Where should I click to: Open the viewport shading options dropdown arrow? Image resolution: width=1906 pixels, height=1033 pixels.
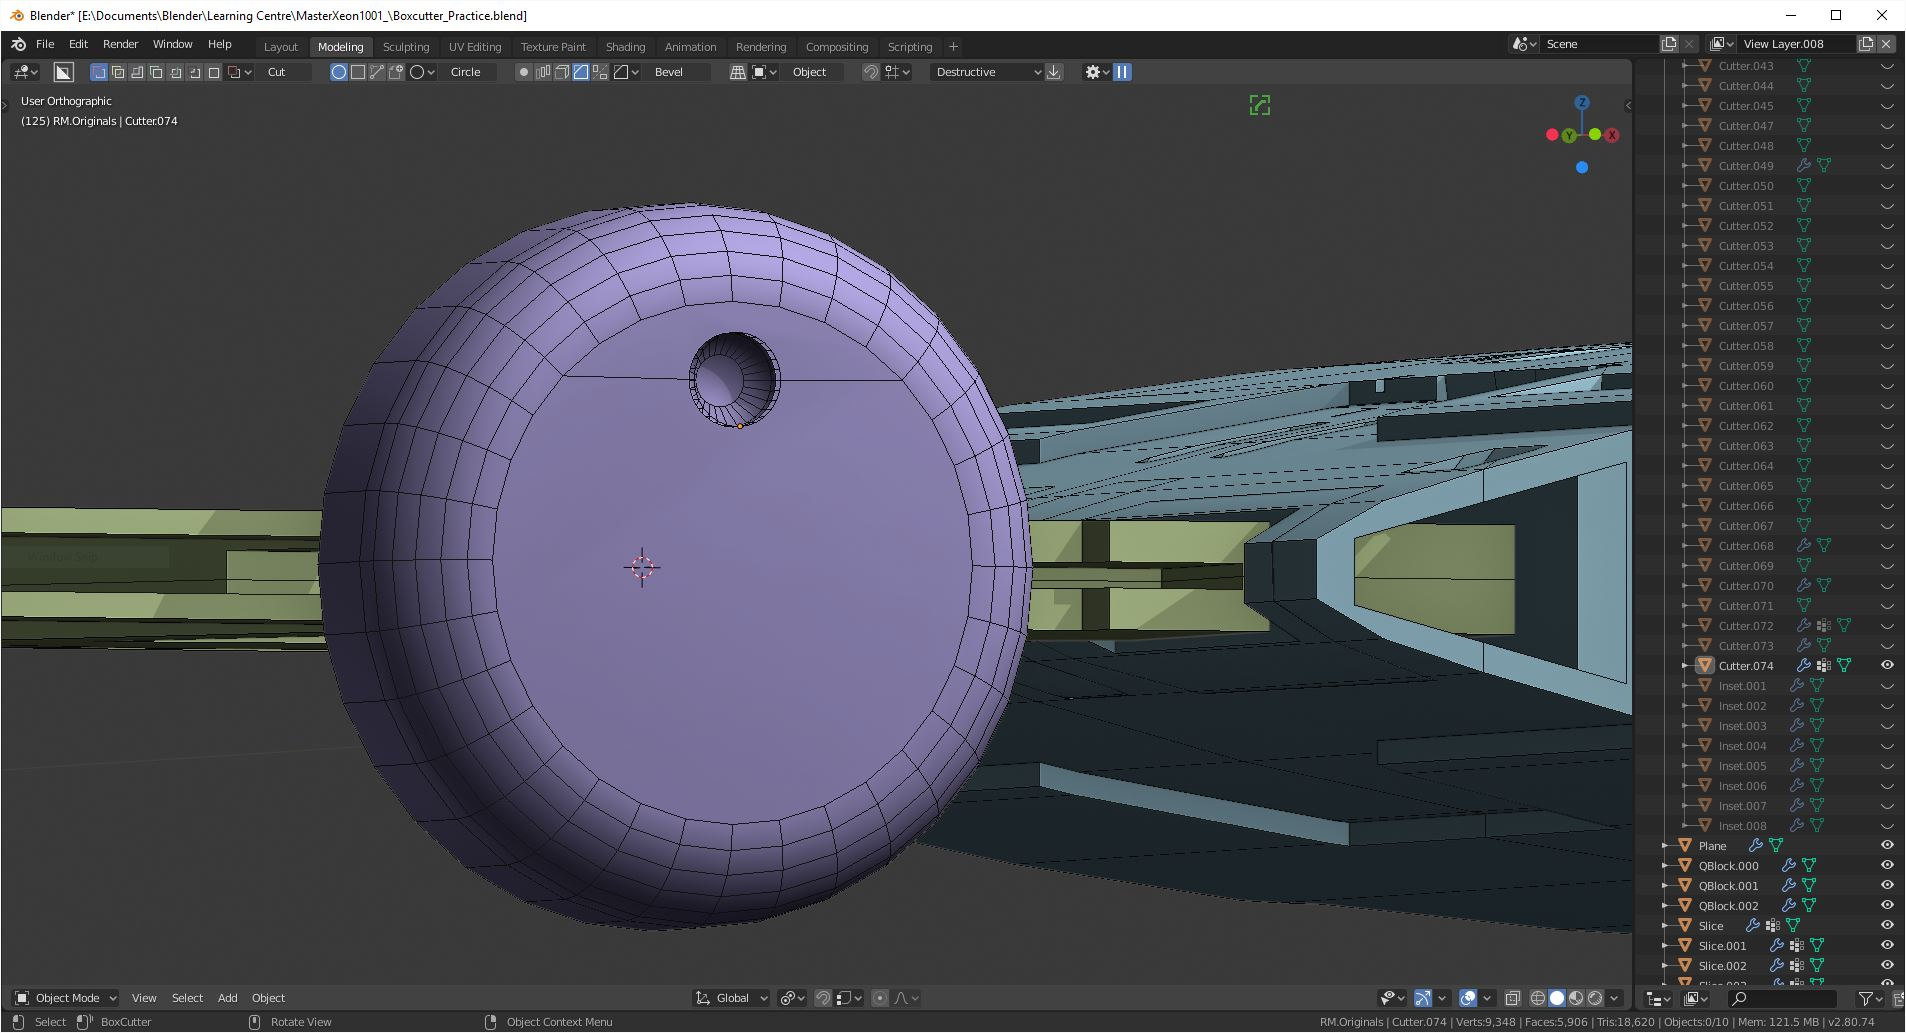click(x=1614, y=998)
